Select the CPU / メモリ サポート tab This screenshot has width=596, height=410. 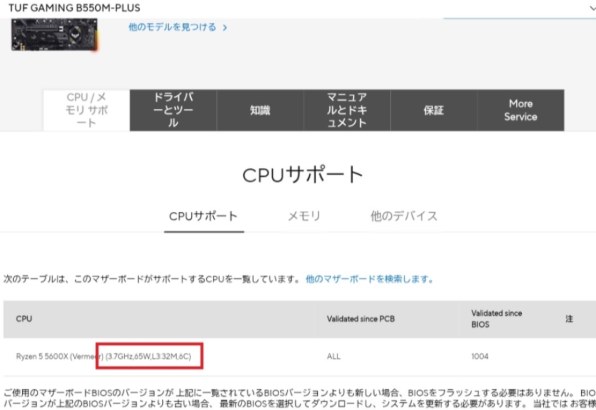87,110
